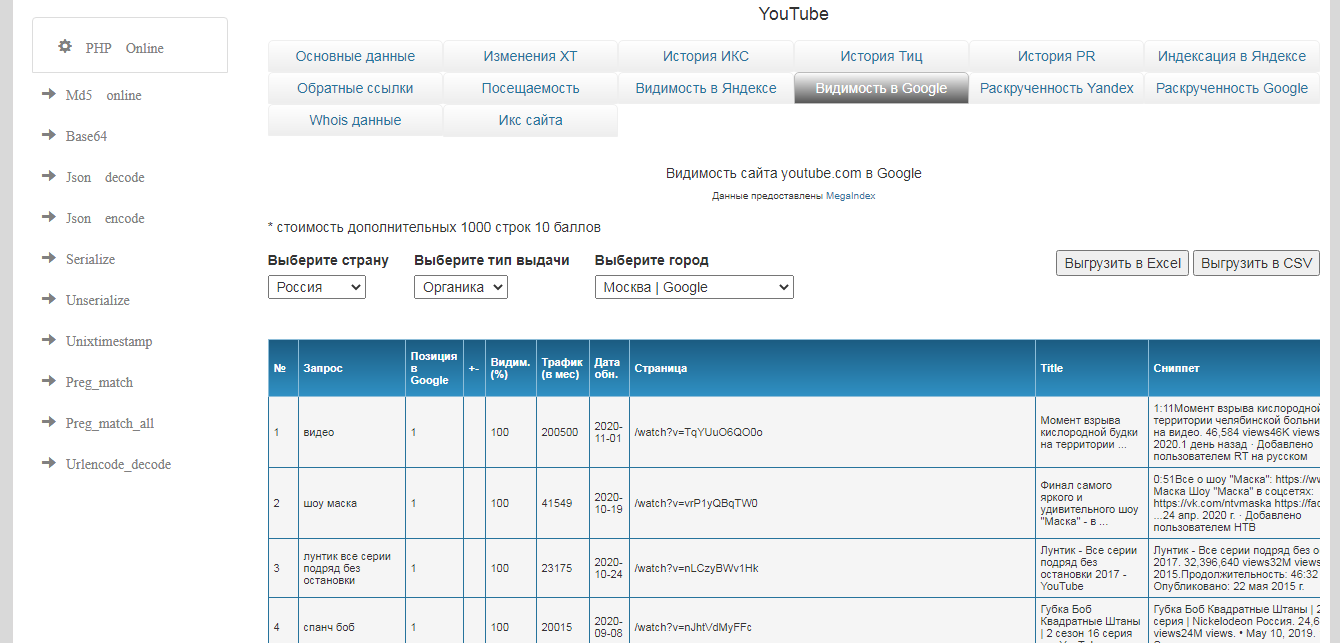
Task: Click the arrow icon next to Md5 online
Action: click(48, 94)
